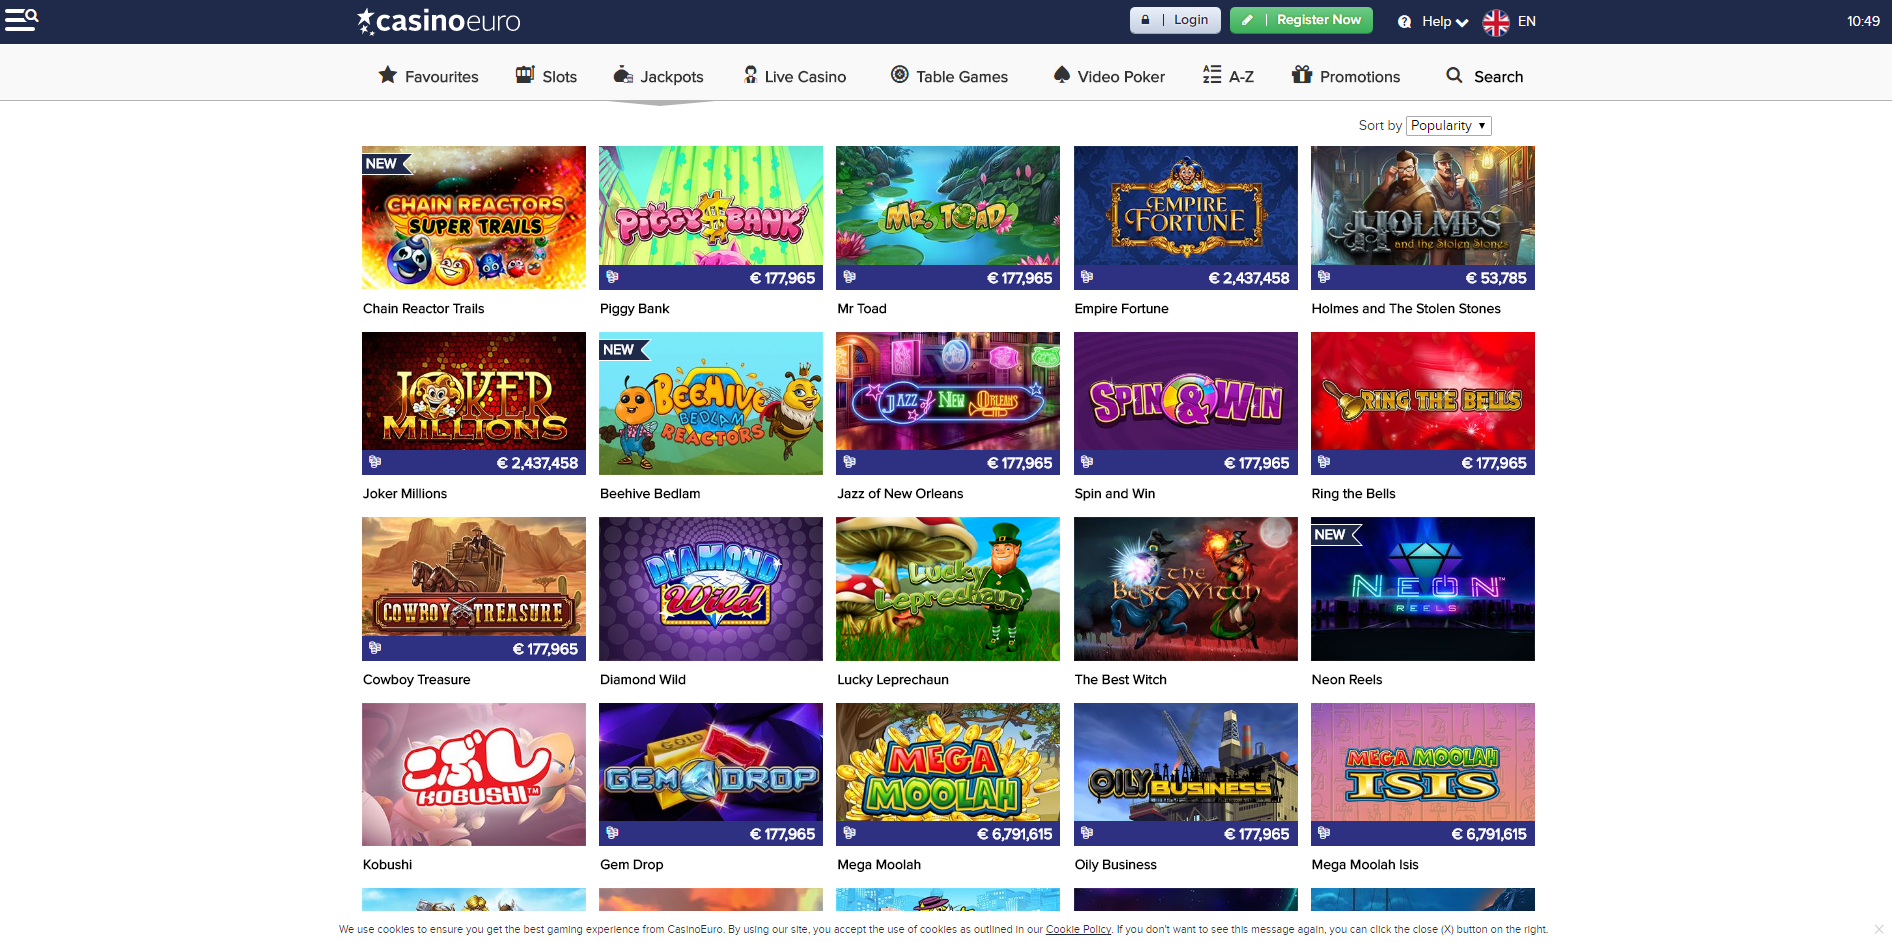This screenshot has width=1892, height=942.
Task: Select the Favourites star icon
Action: pyautogui.click(x=386, y=74)
